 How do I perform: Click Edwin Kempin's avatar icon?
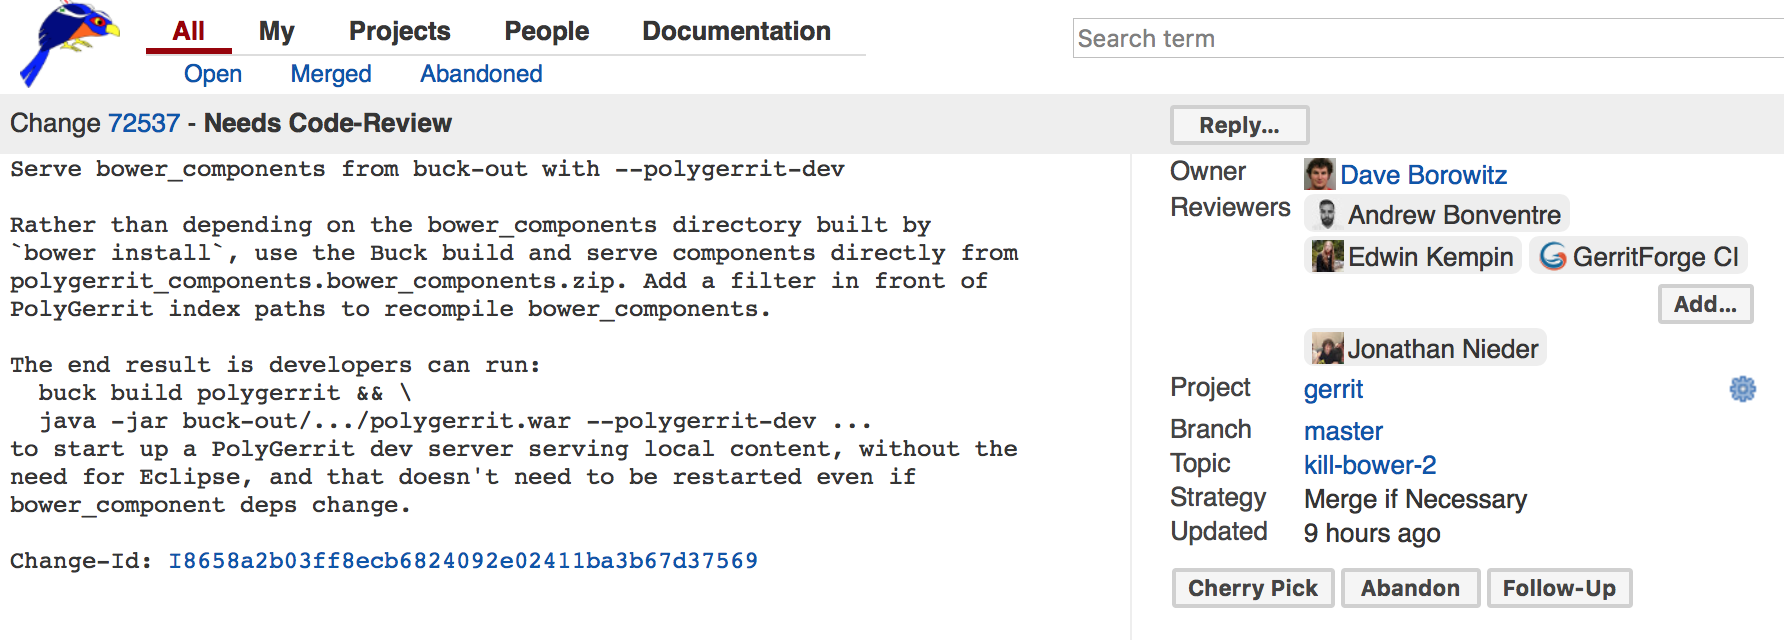(1327, 256)
